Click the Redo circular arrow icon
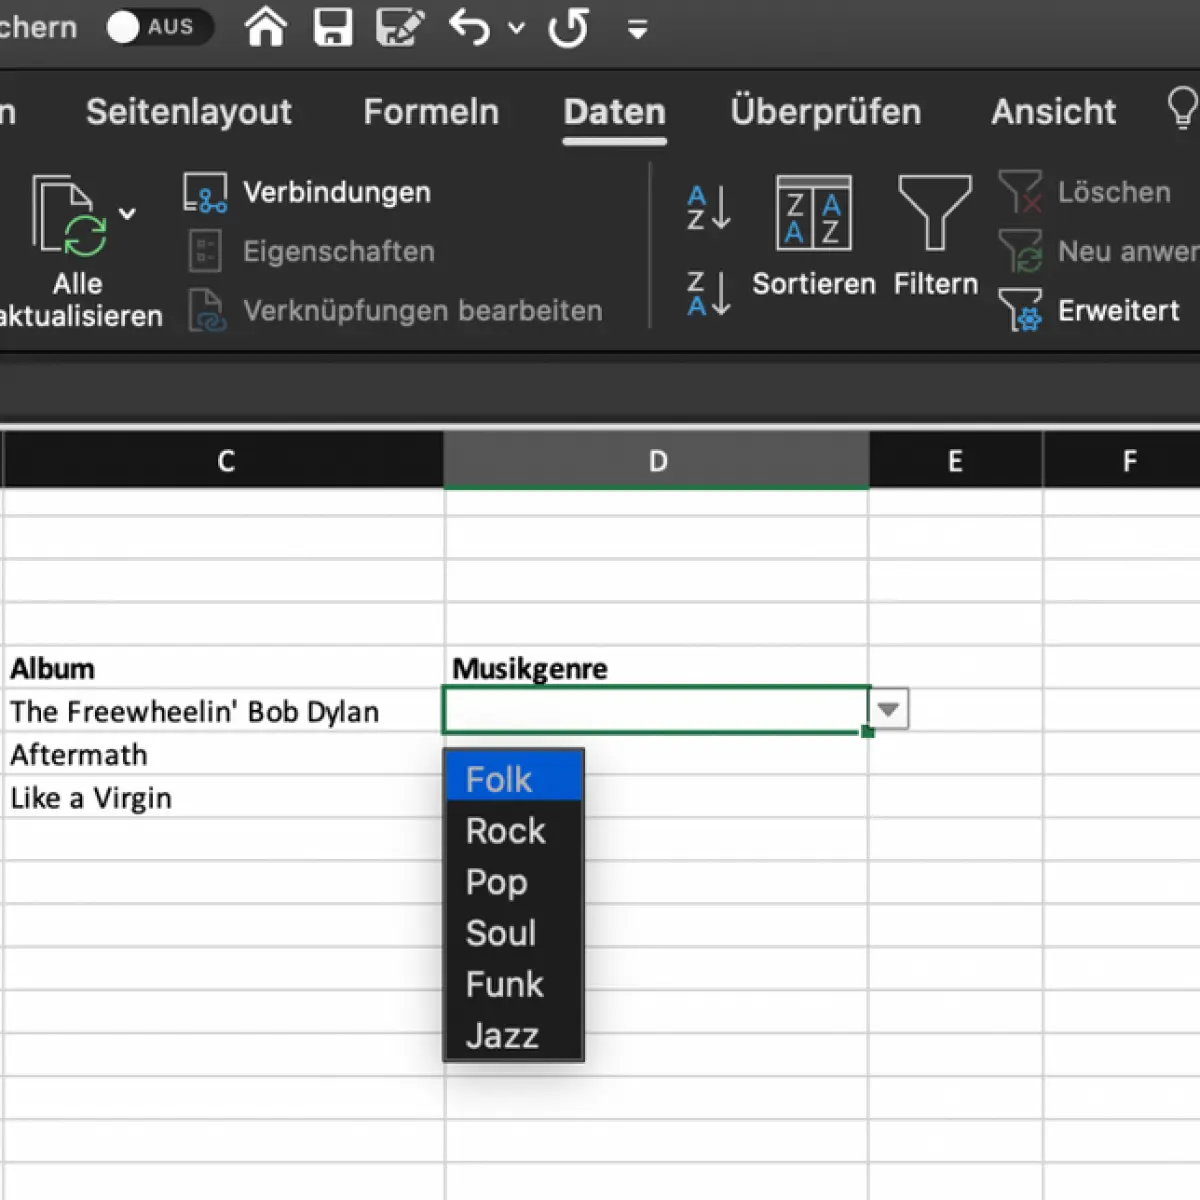1200x1200 pixels. [x=568, y=27]
